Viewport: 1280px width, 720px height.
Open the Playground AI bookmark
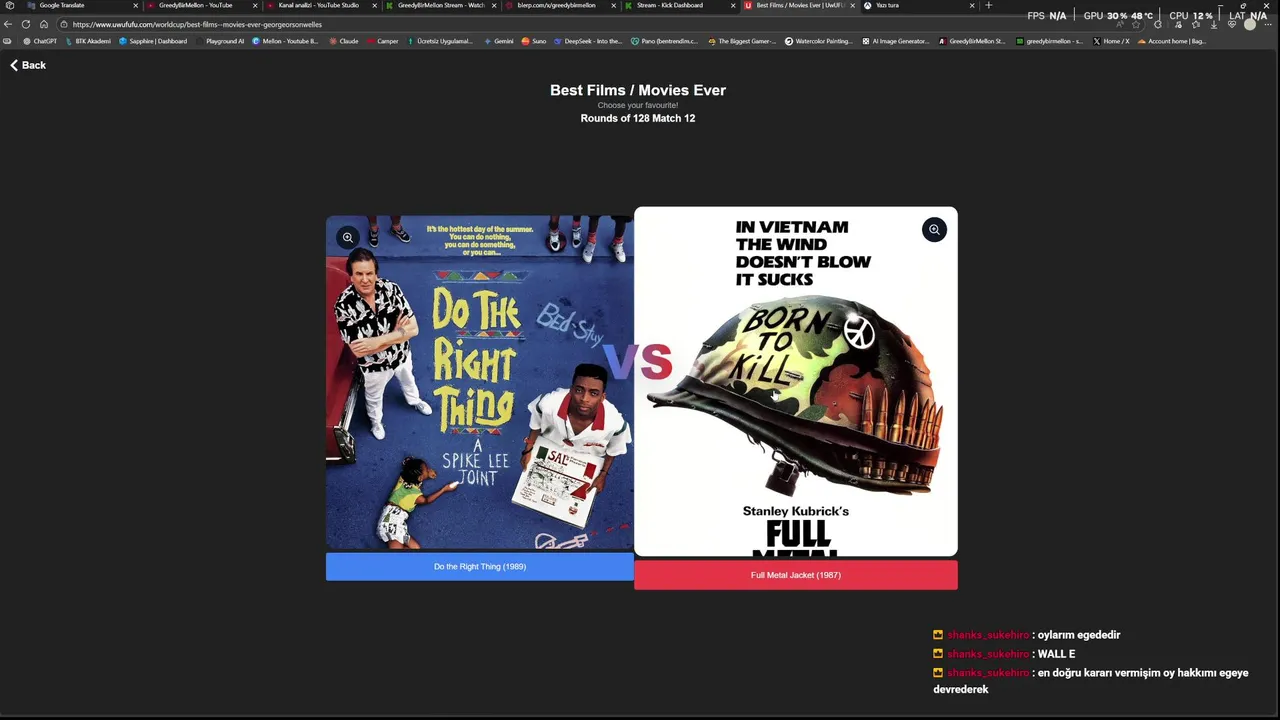(x=219, y=41)
